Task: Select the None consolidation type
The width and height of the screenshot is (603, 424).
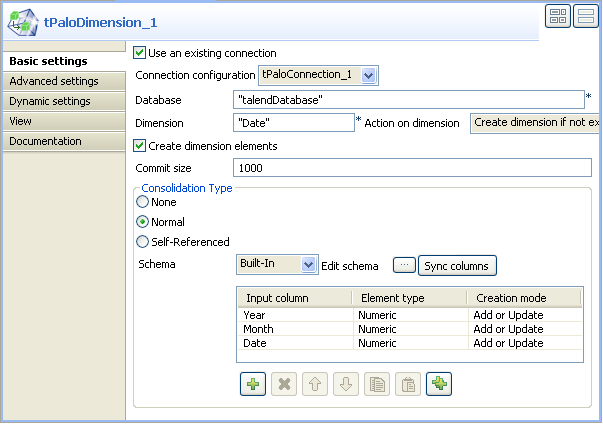Action: coord(143,202)
